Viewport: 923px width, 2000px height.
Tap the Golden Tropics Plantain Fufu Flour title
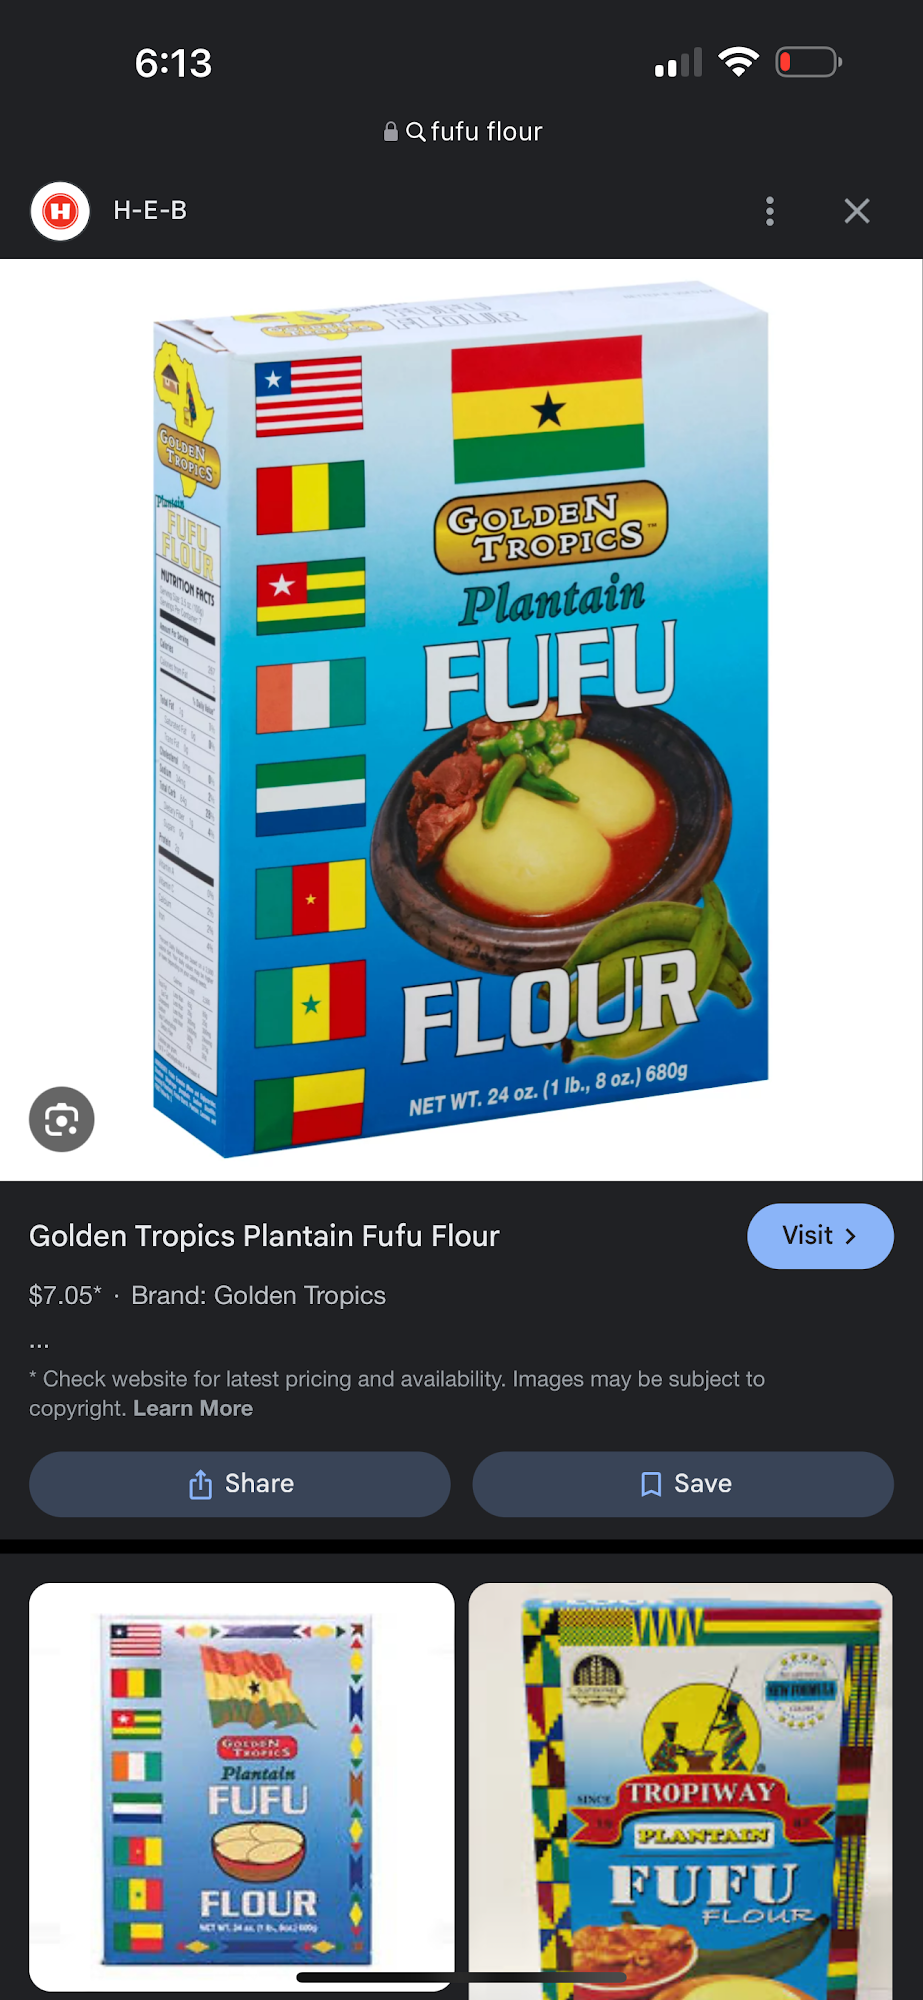pos(264,1236)
